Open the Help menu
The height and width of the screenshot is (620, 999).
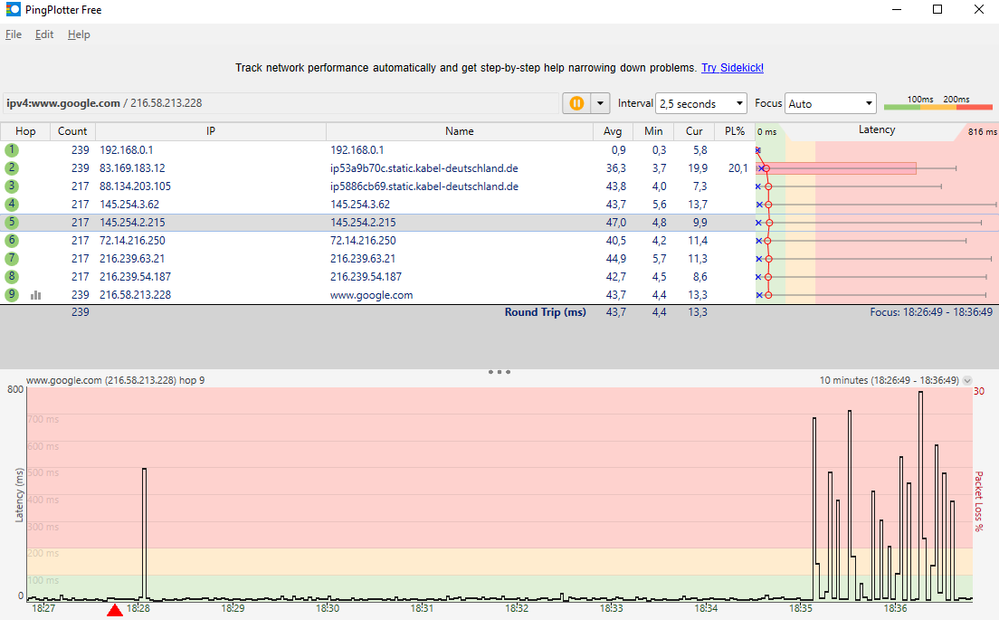coord(79,34)
